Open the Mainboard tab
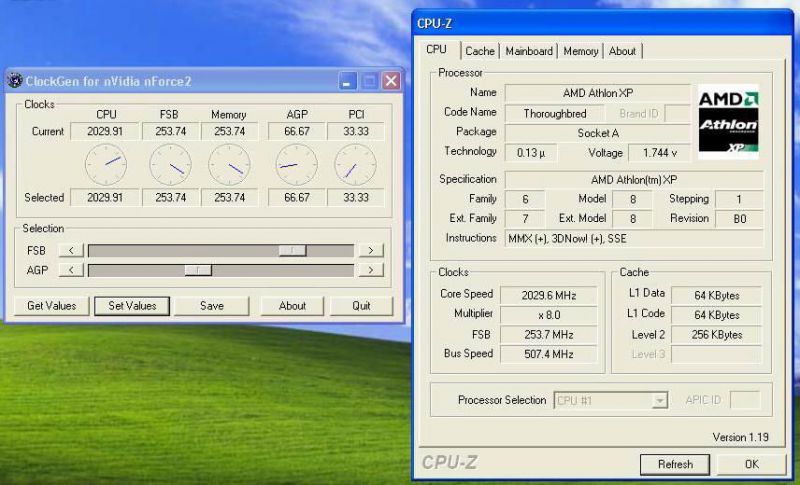The height and width of the screenshot is (485, 800). tap(529, 51)
